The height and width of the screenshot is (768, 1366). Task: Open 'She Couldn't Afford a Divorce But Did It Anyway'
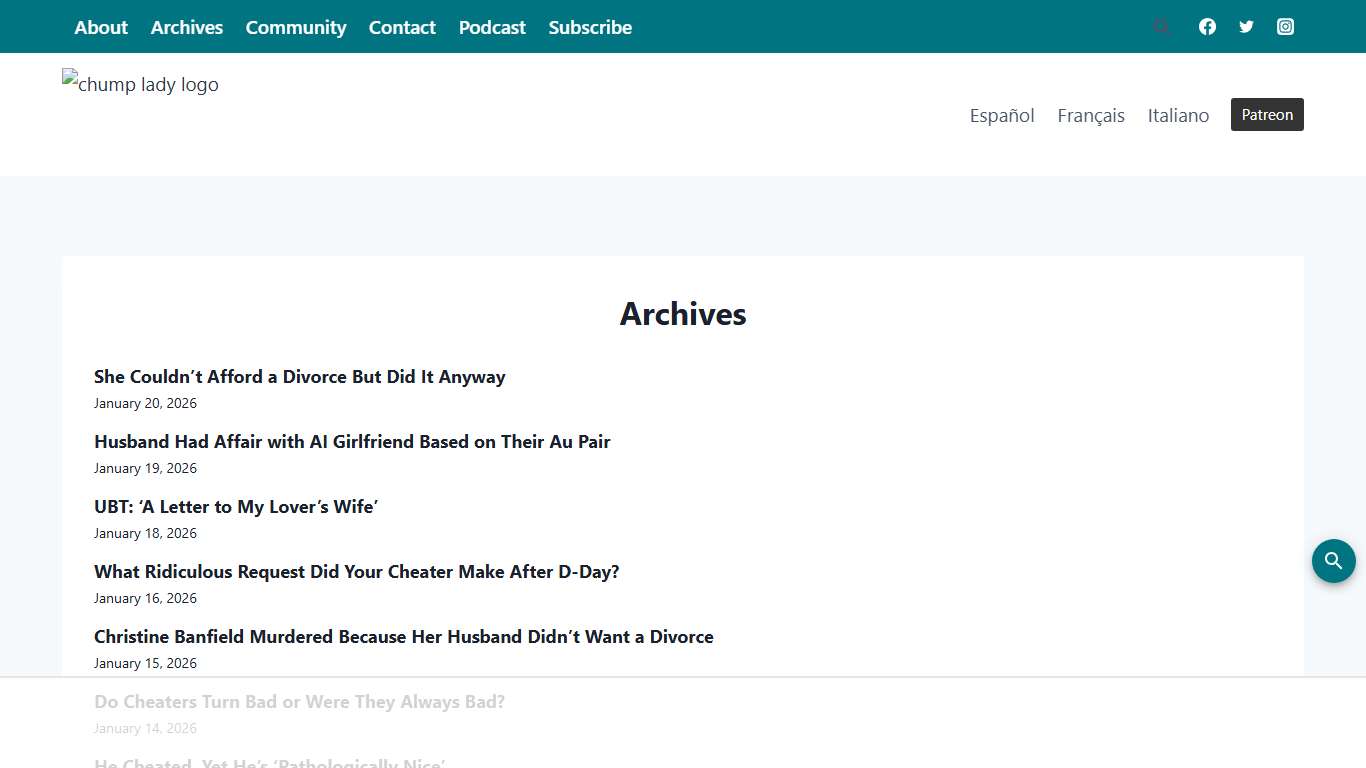click(x=300, y=377)
